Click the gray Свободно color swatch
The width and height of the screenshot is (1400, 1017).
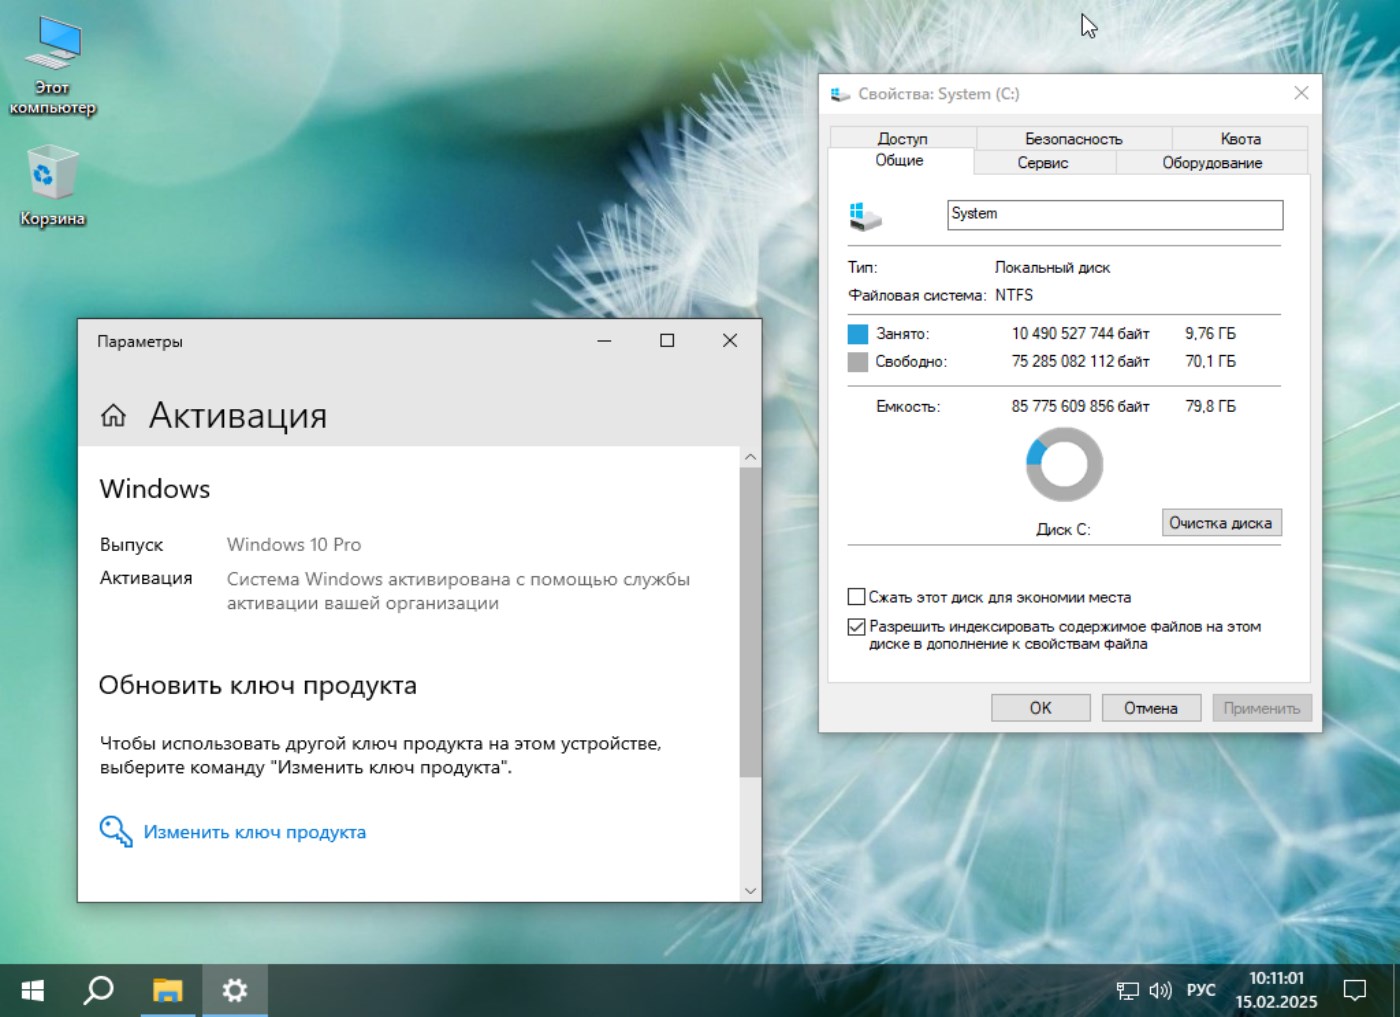click(x=858, y=362)
